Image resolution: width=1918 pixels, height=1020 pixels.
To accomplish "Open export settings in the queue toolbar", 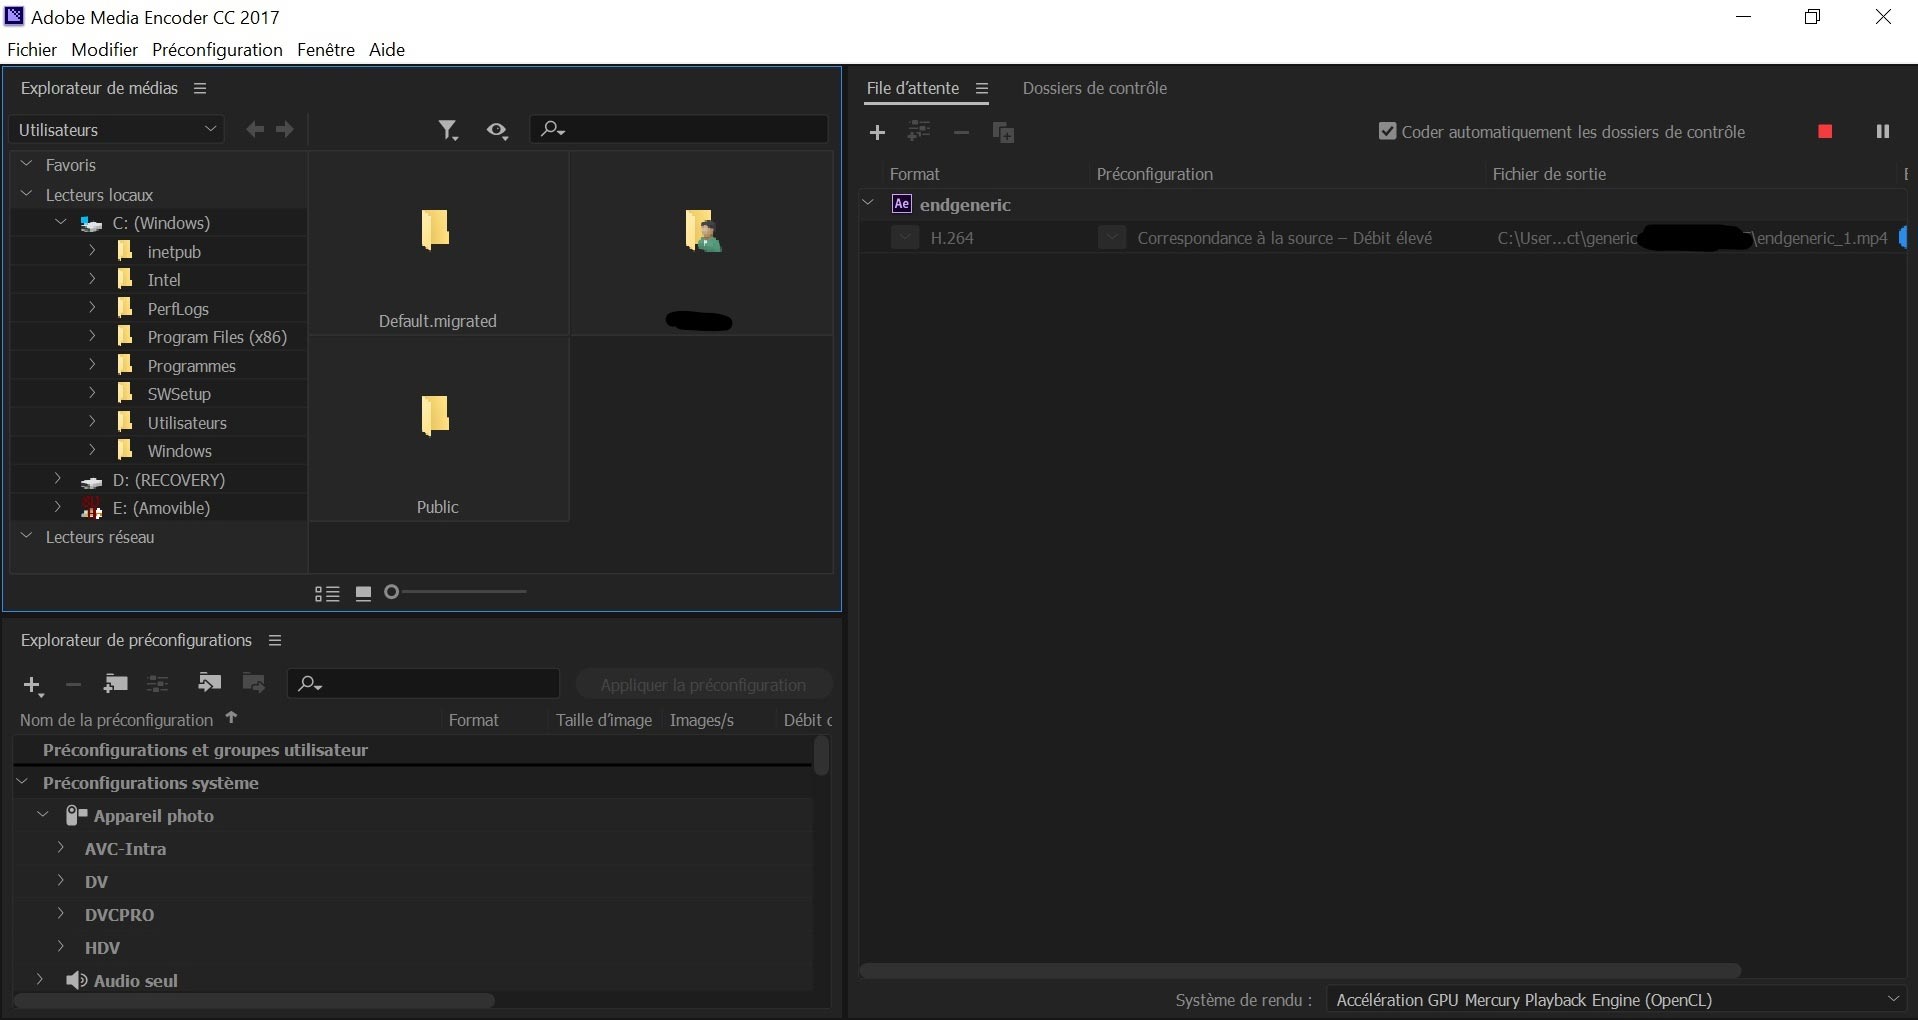I will tap(918, 131).
